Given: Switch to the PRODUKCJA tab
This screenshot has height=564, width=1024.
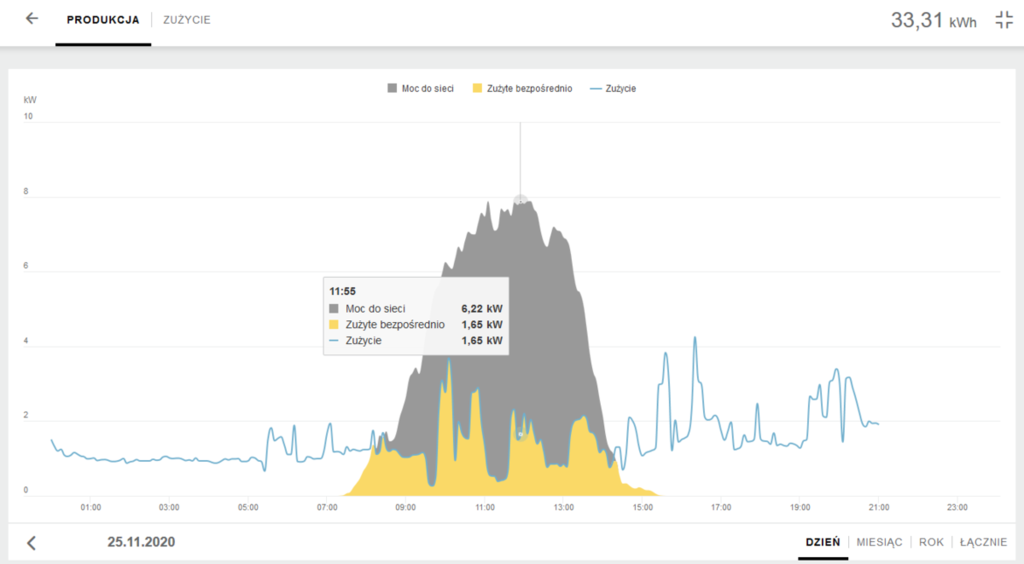Looking at the screenshot, I should (x=103, y=20).
